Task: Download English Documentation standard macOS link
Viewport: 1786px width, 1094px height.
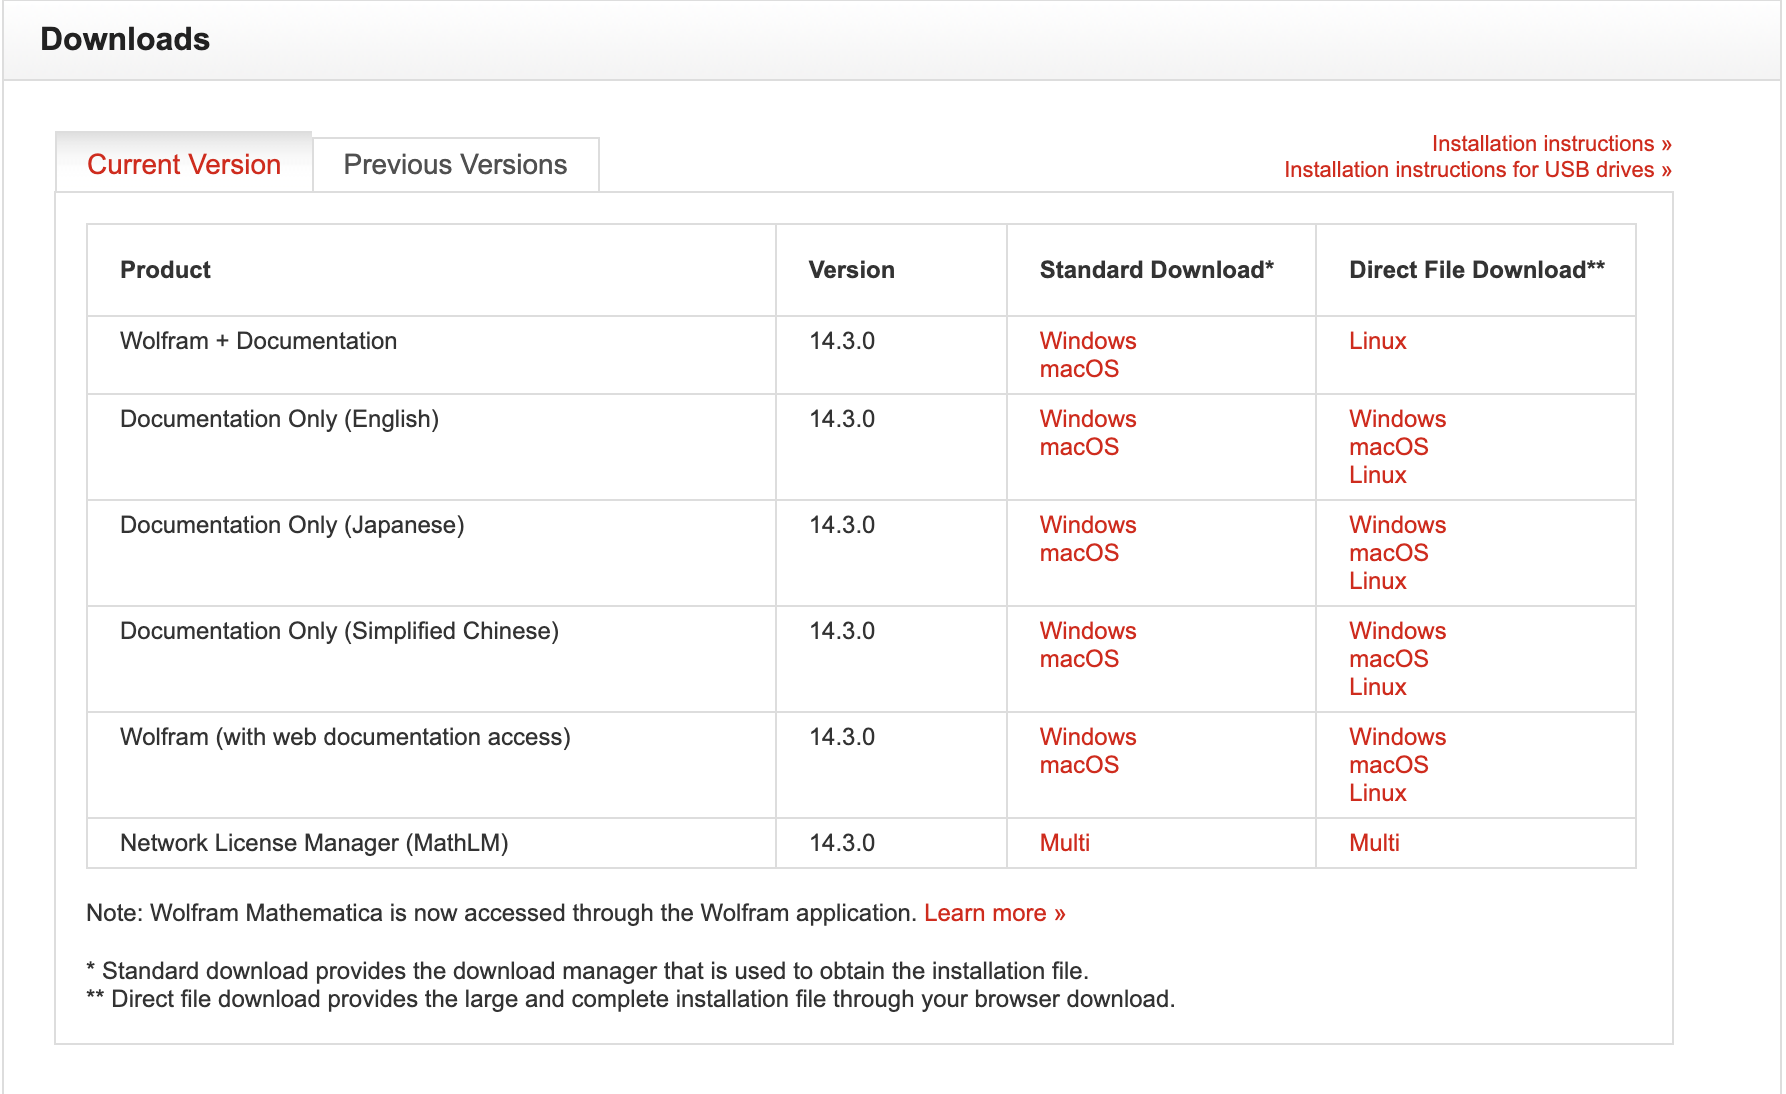Action: 1079,447
